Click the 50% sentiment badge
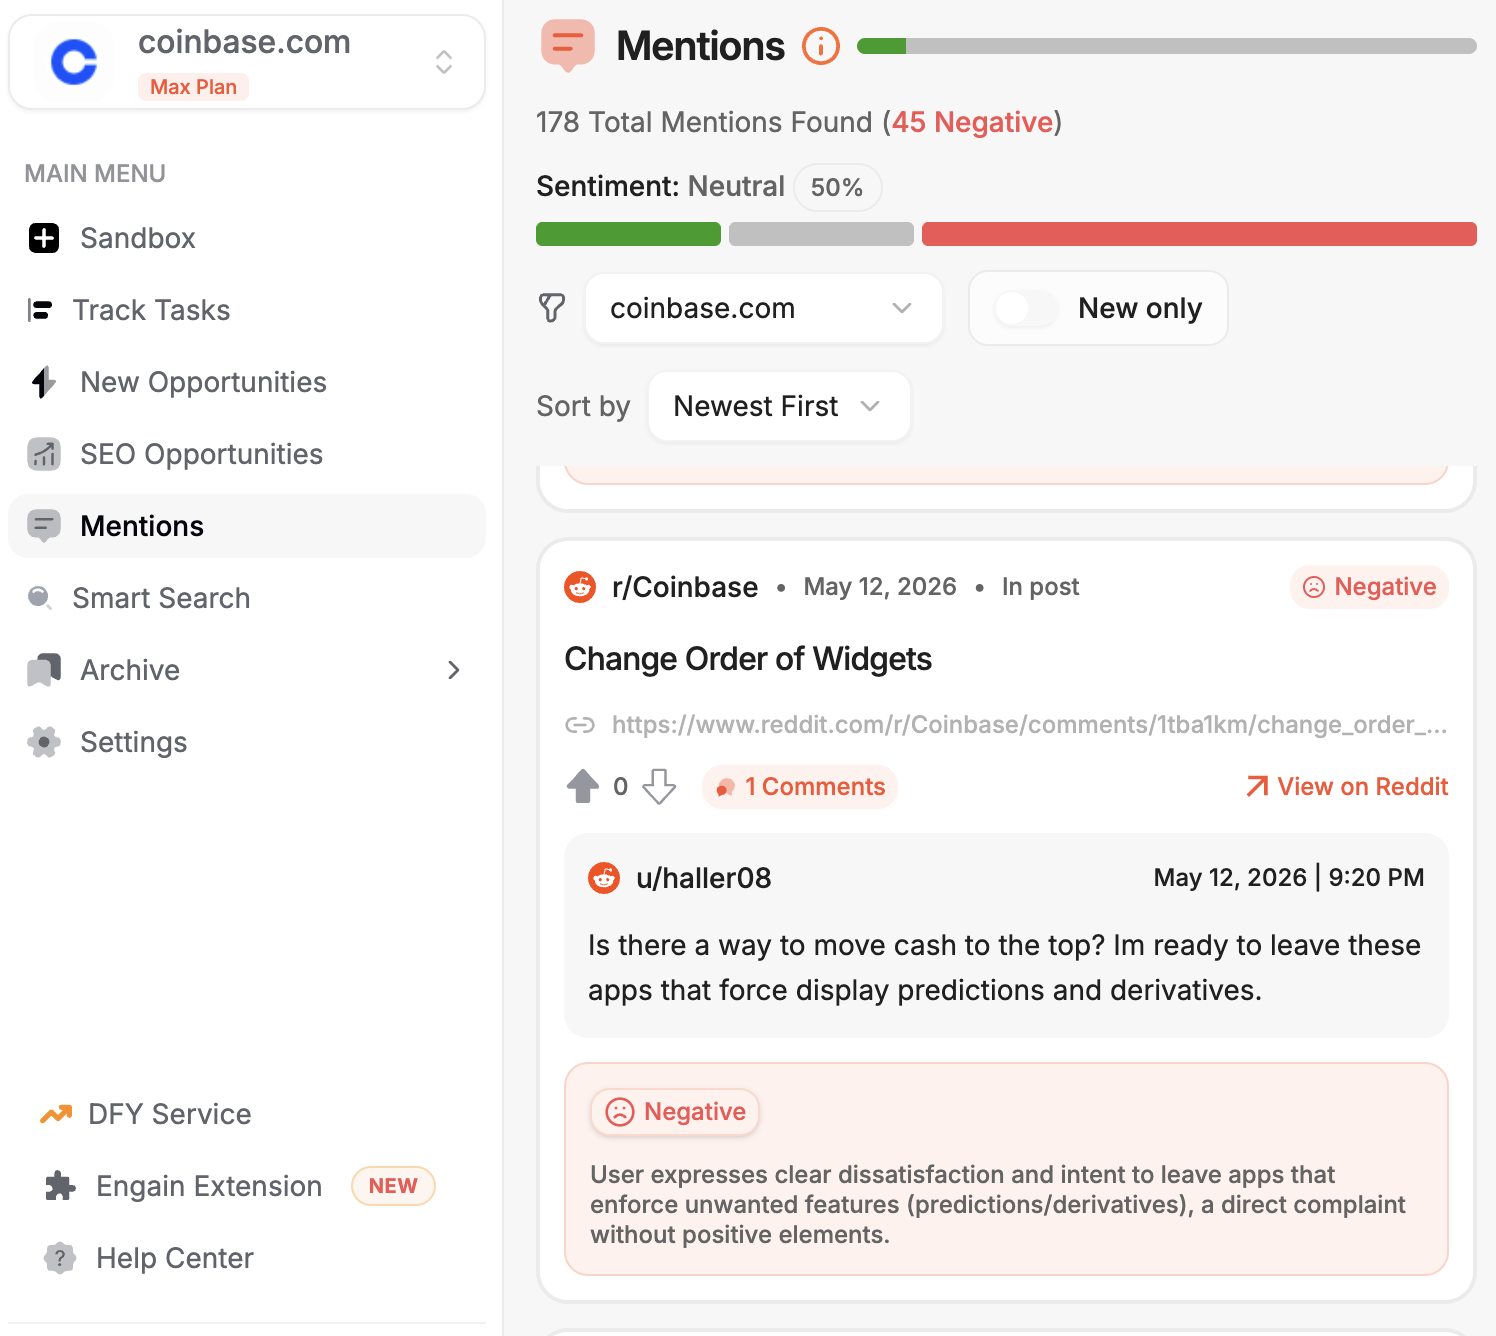Screen dimensions: 1496x1336 coord(837,187)
